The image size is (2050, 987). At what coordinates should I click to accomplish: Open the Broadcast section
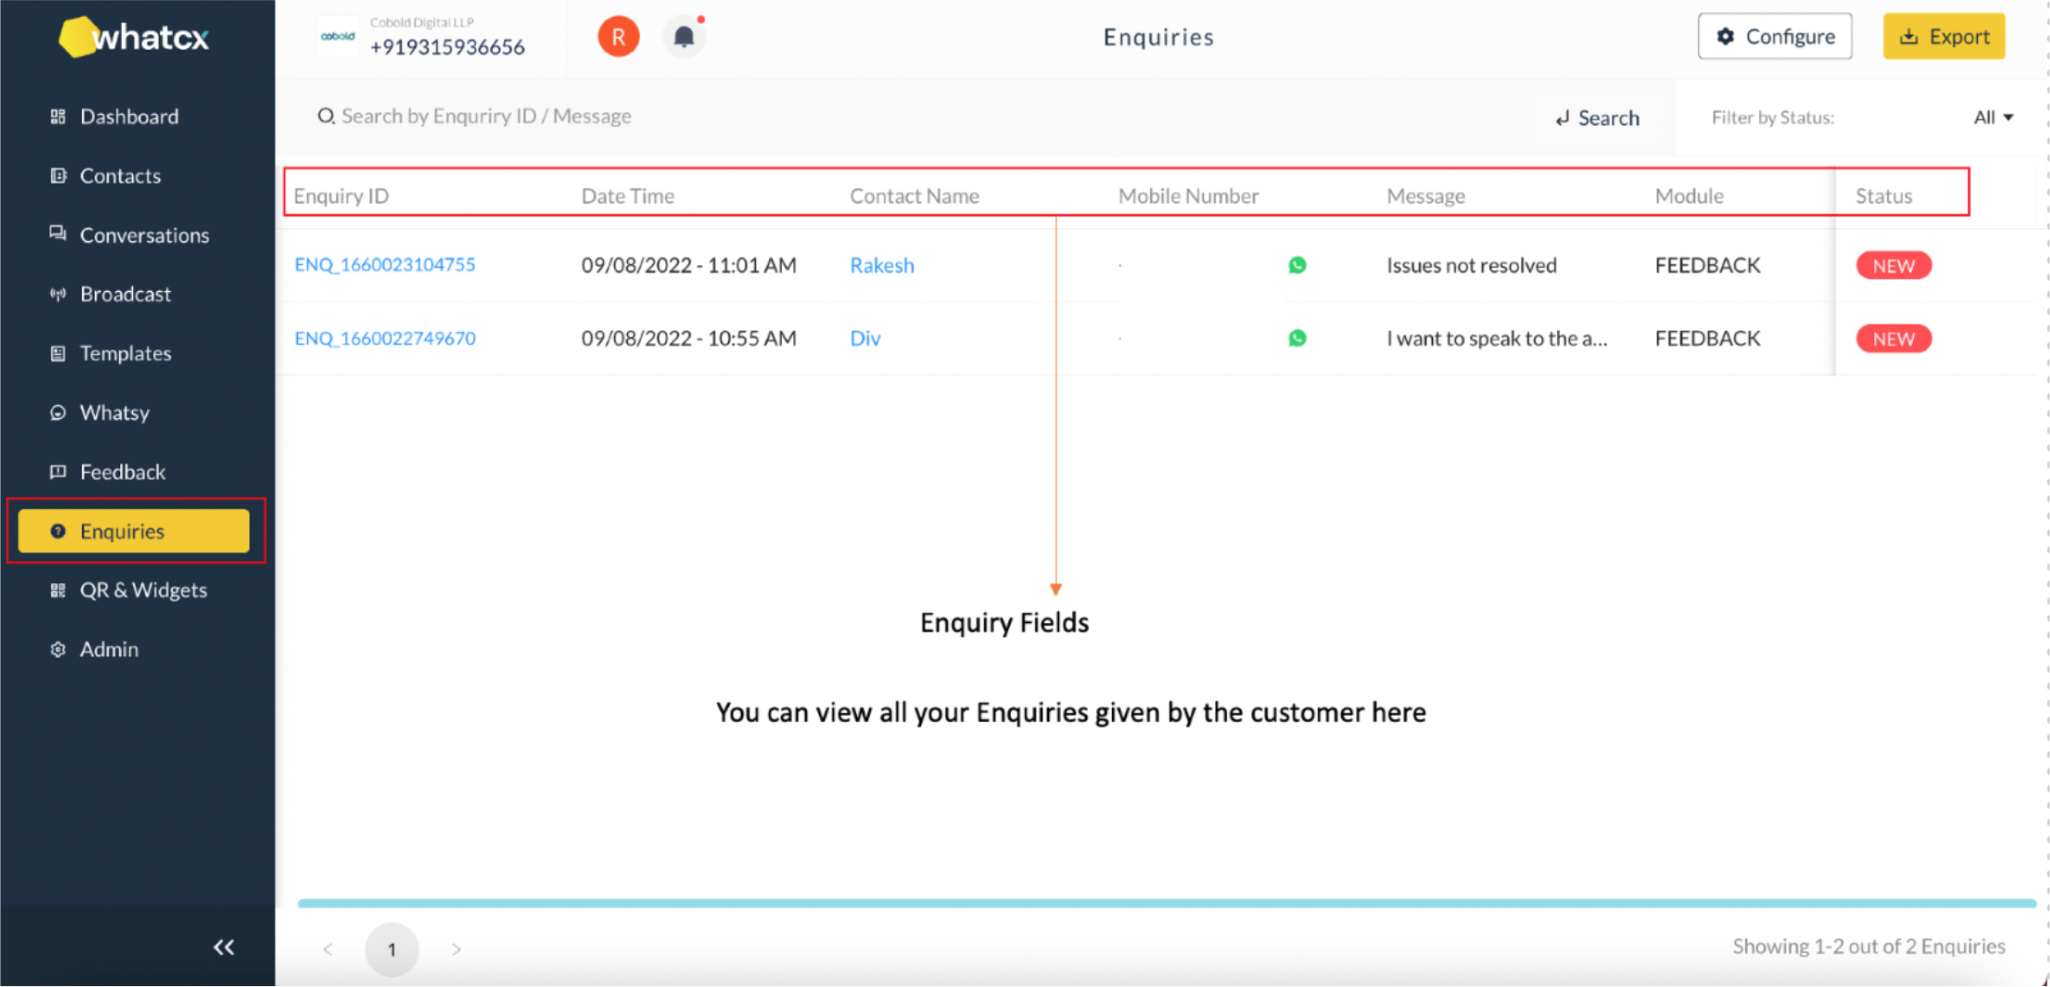[x=125, y=294]
